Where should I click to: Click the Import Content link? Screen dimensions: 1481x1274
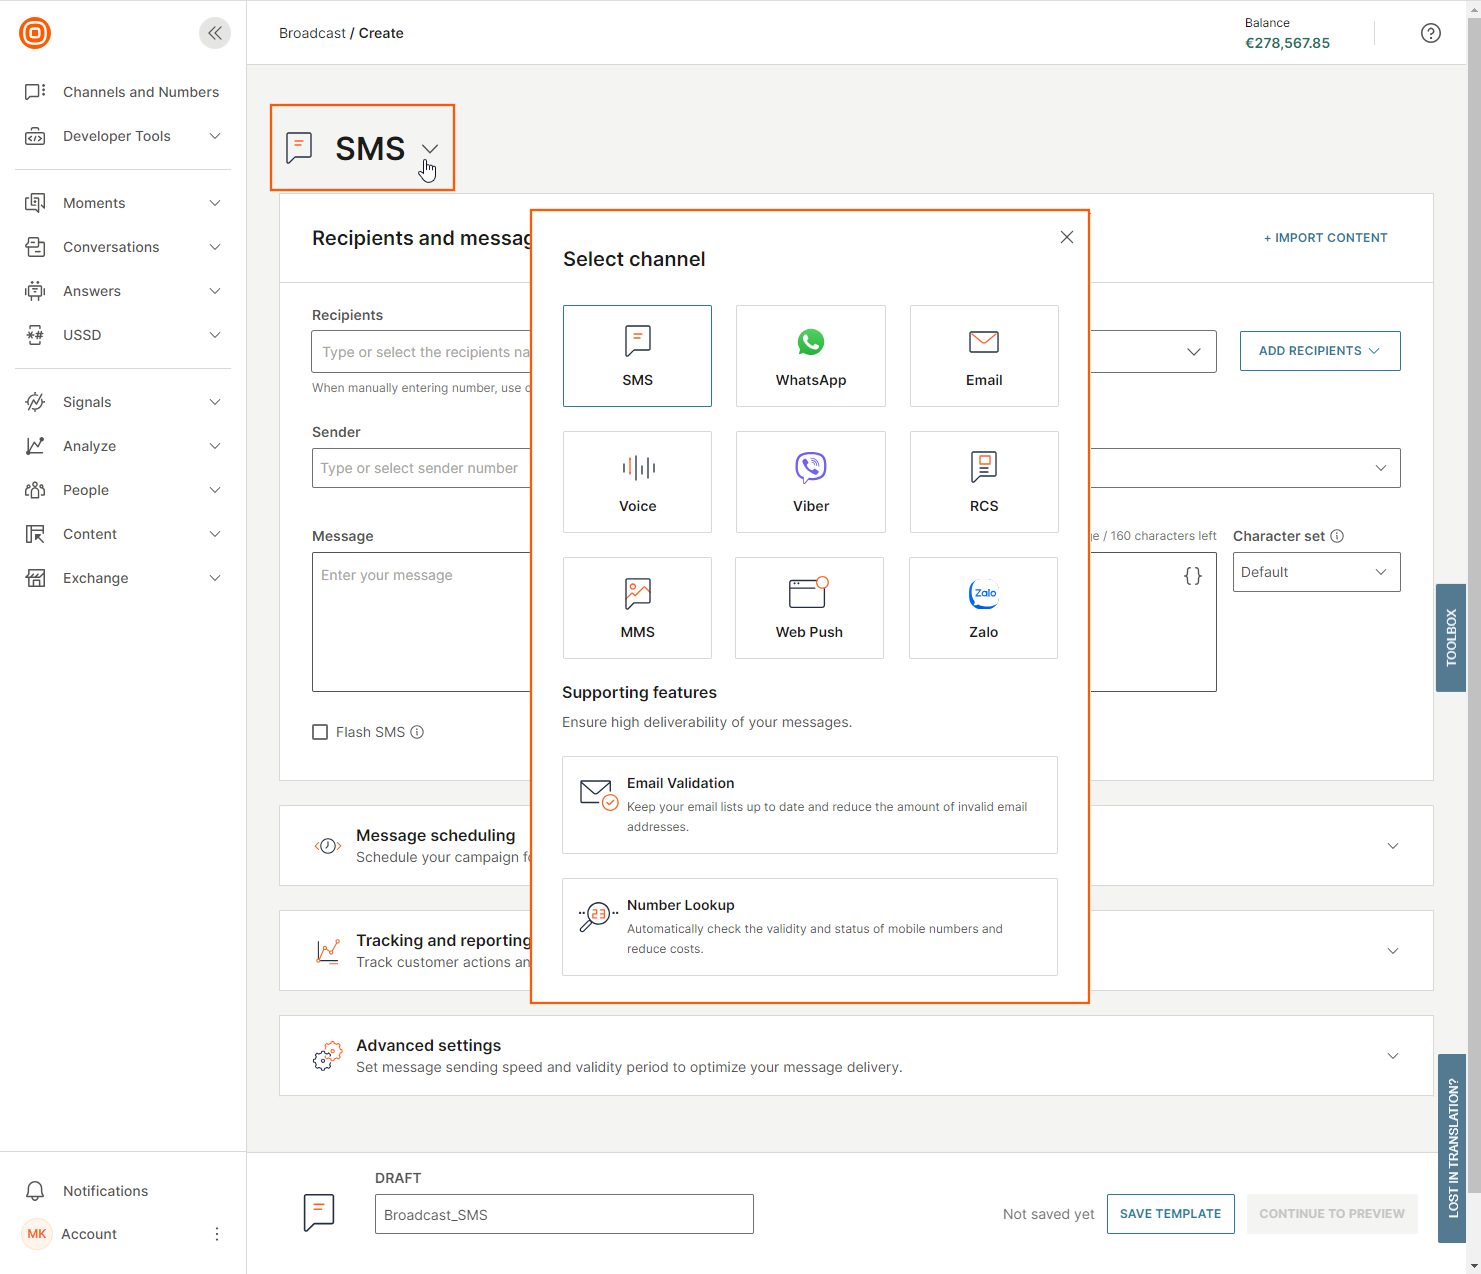1325,238
